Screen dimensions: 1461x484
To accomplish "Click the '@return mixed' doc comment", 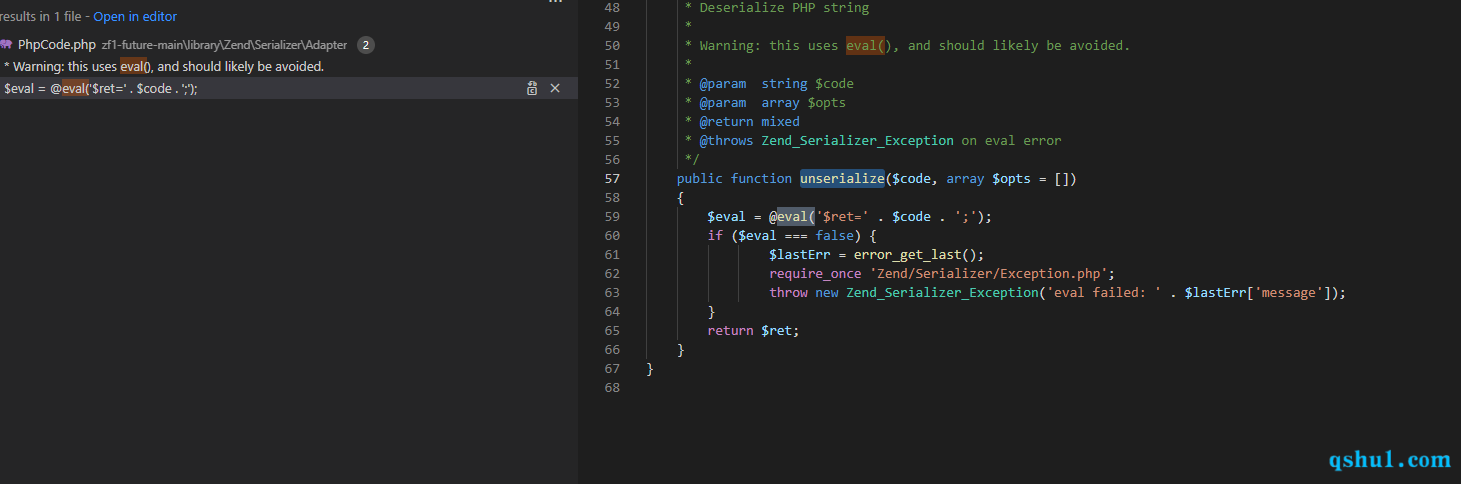I will 749,122.
